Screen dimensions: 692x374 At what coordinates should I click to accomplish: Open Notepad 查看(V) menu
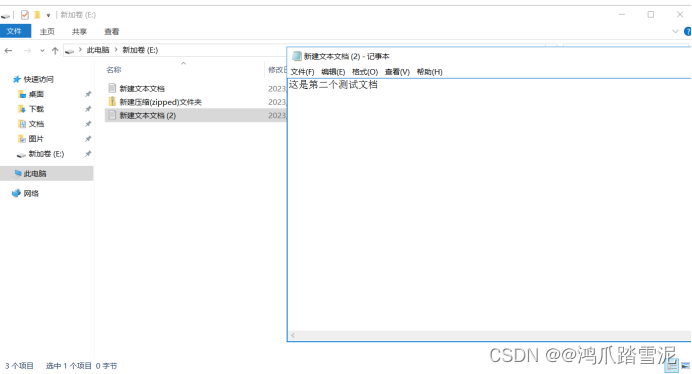[397, 72]
